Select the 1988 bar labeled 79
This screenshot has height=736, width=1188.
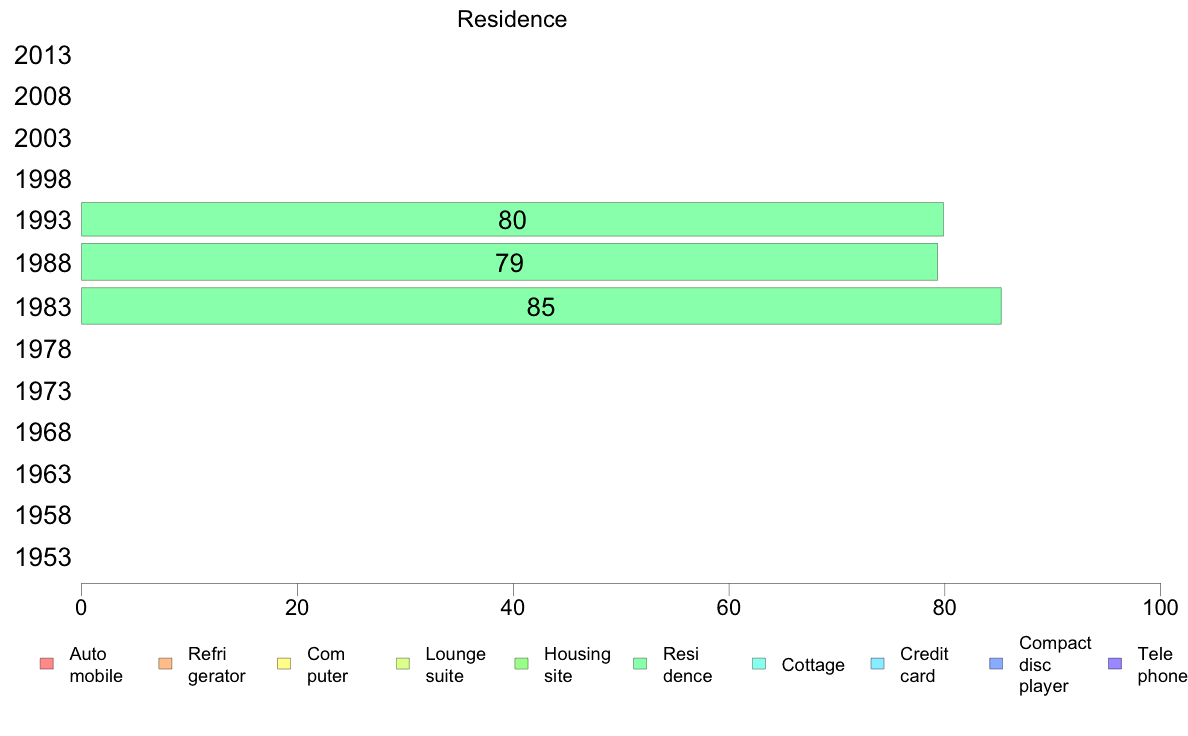[x=509, y=262]
